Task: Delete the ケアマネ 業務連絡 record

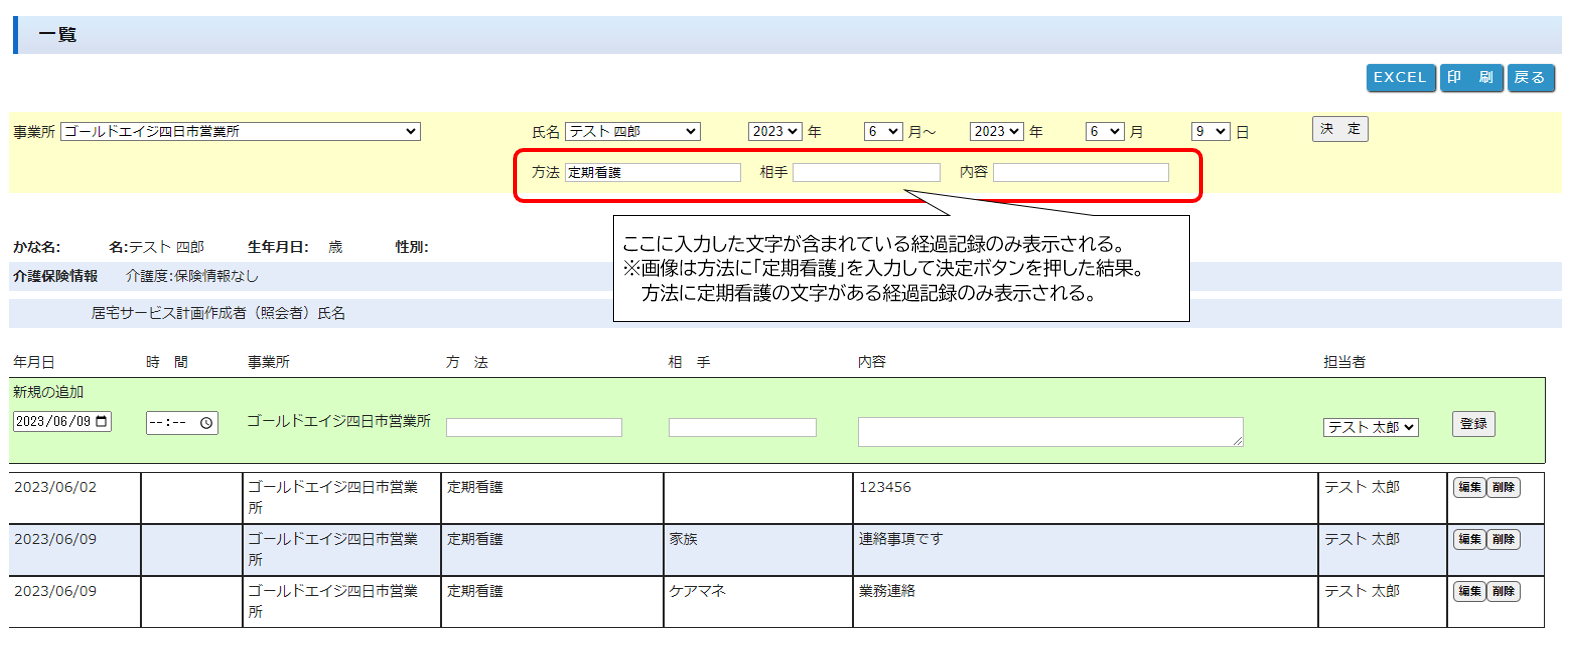Action: pos(1503,592)
